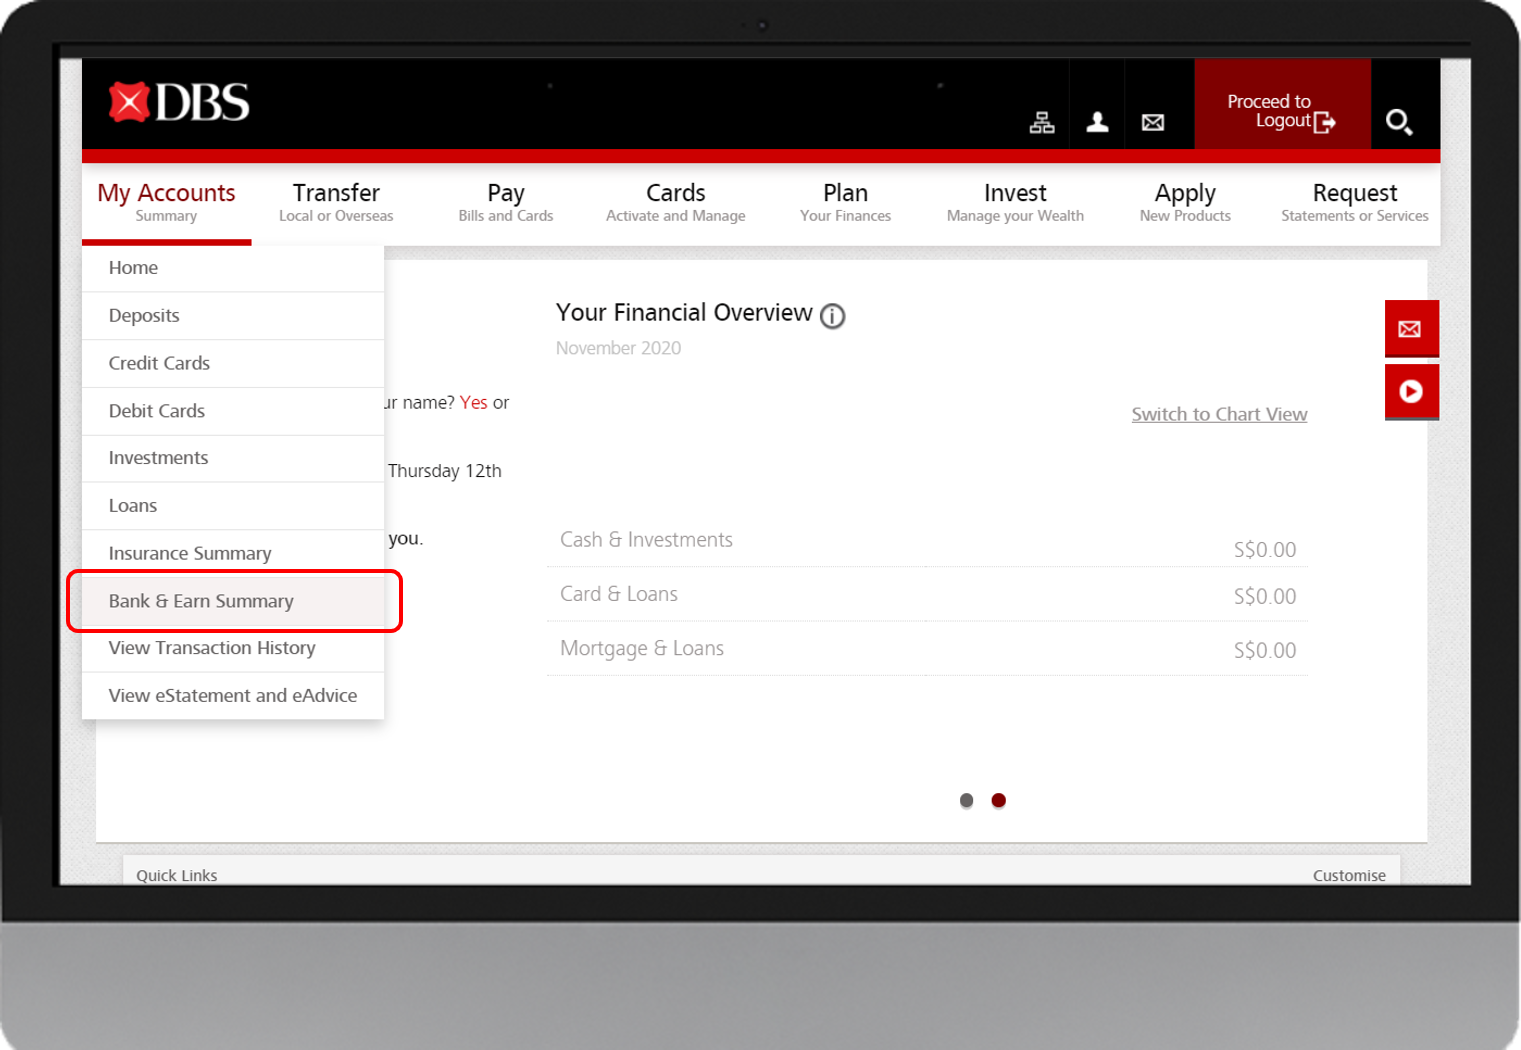Open the Invest dropdown menu
This screenshot has width=1521, height=1050.
[1014, 201]
